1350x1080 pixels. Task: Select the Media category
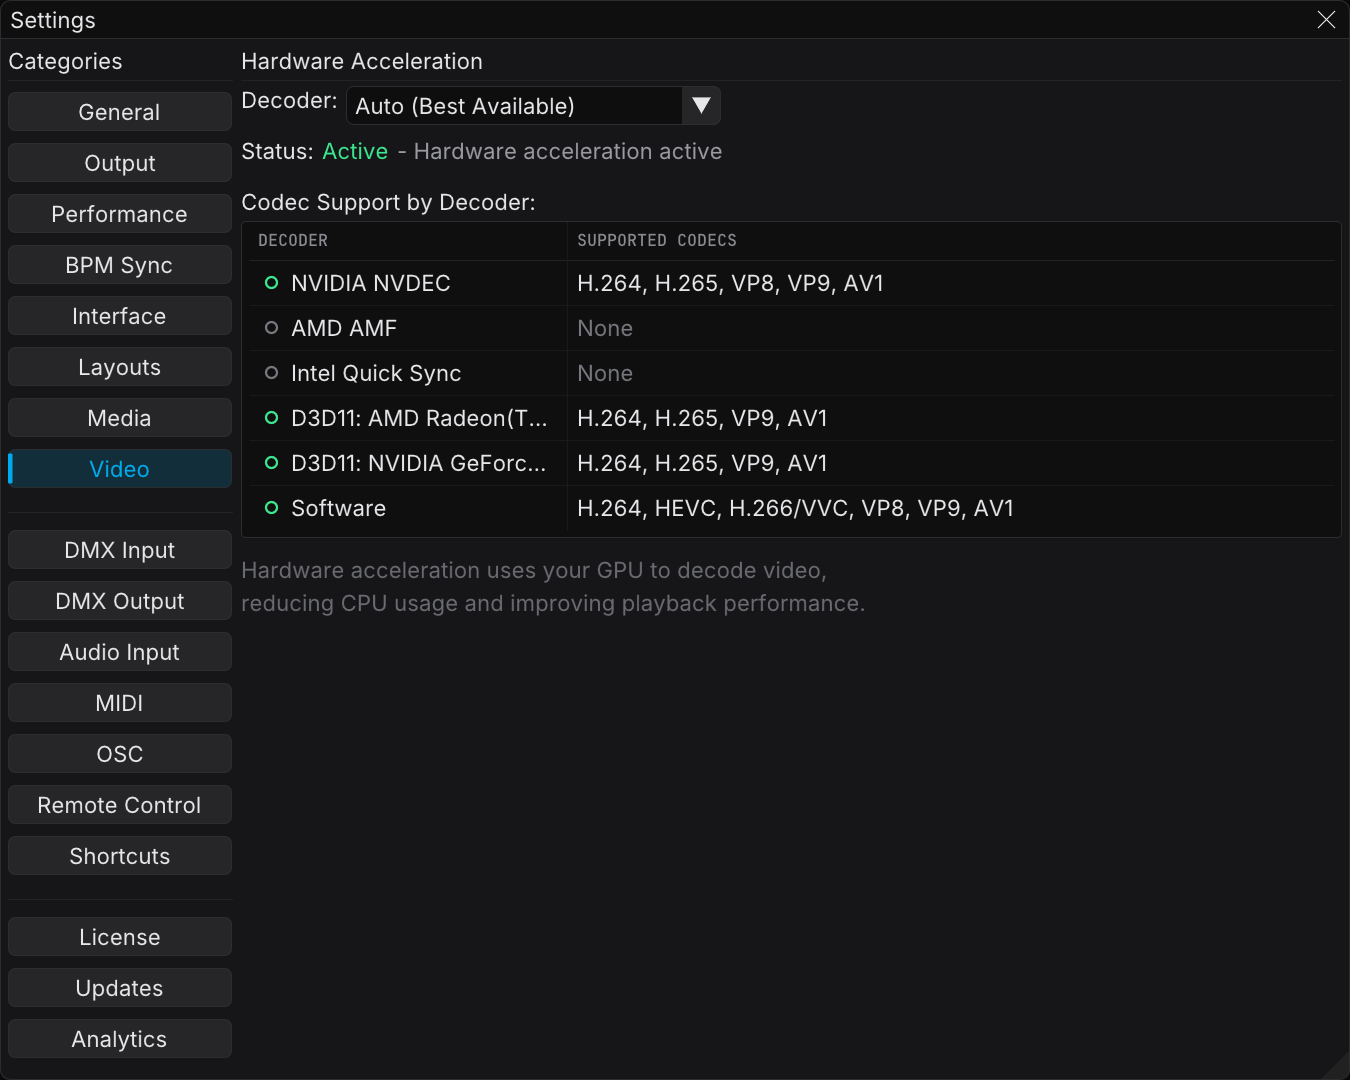[120, 418]
